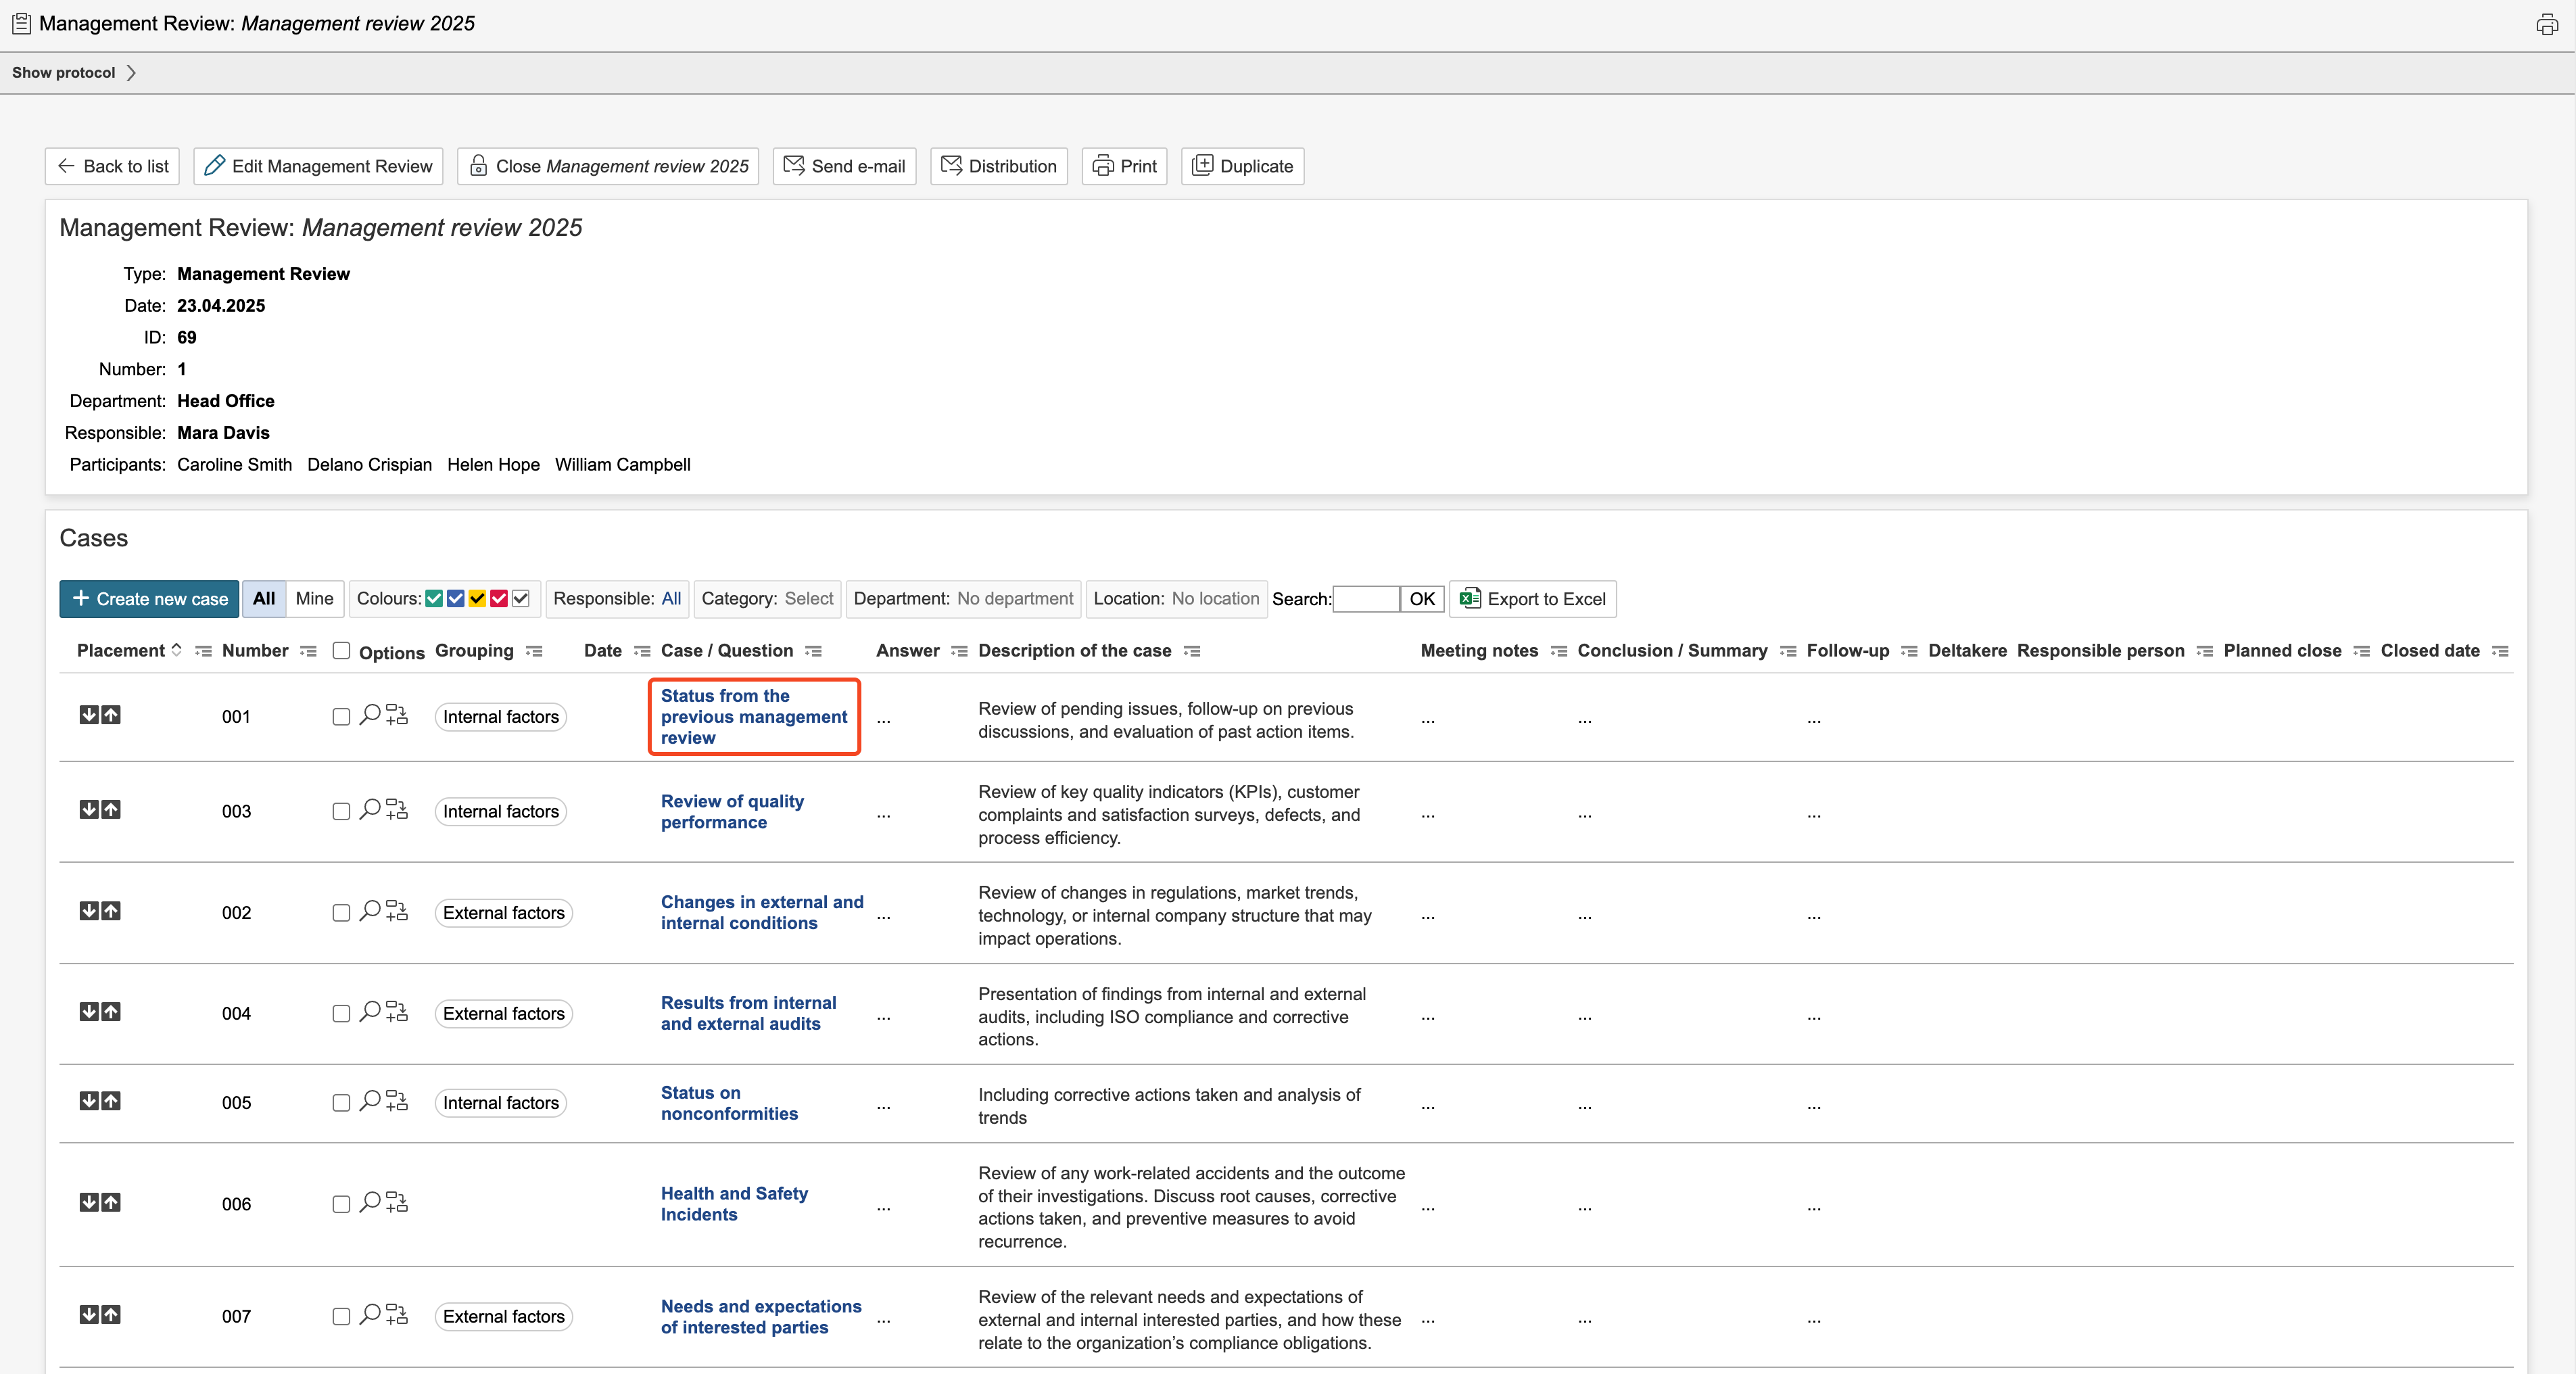Select the All cases tab
The width and height of the screenshot is (2576, 1374).
(264, 599)
